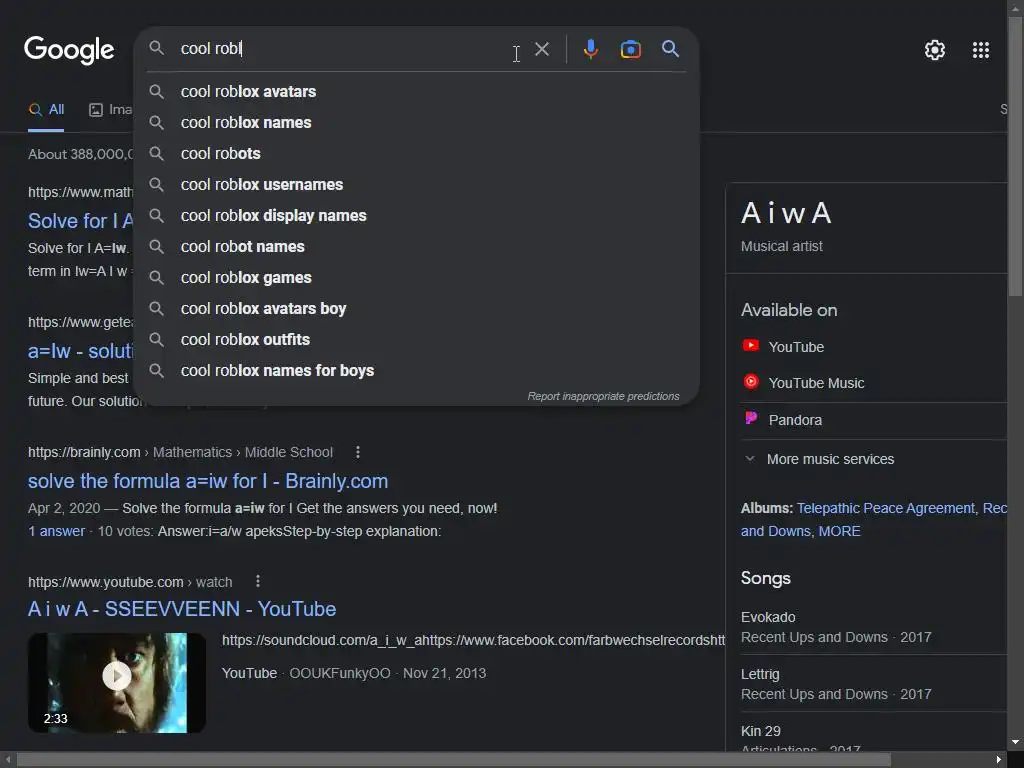Screen dimensions: 1024x768
Task: Click the horizontal scrollbar thumb
Action: [x=454, y=760]
